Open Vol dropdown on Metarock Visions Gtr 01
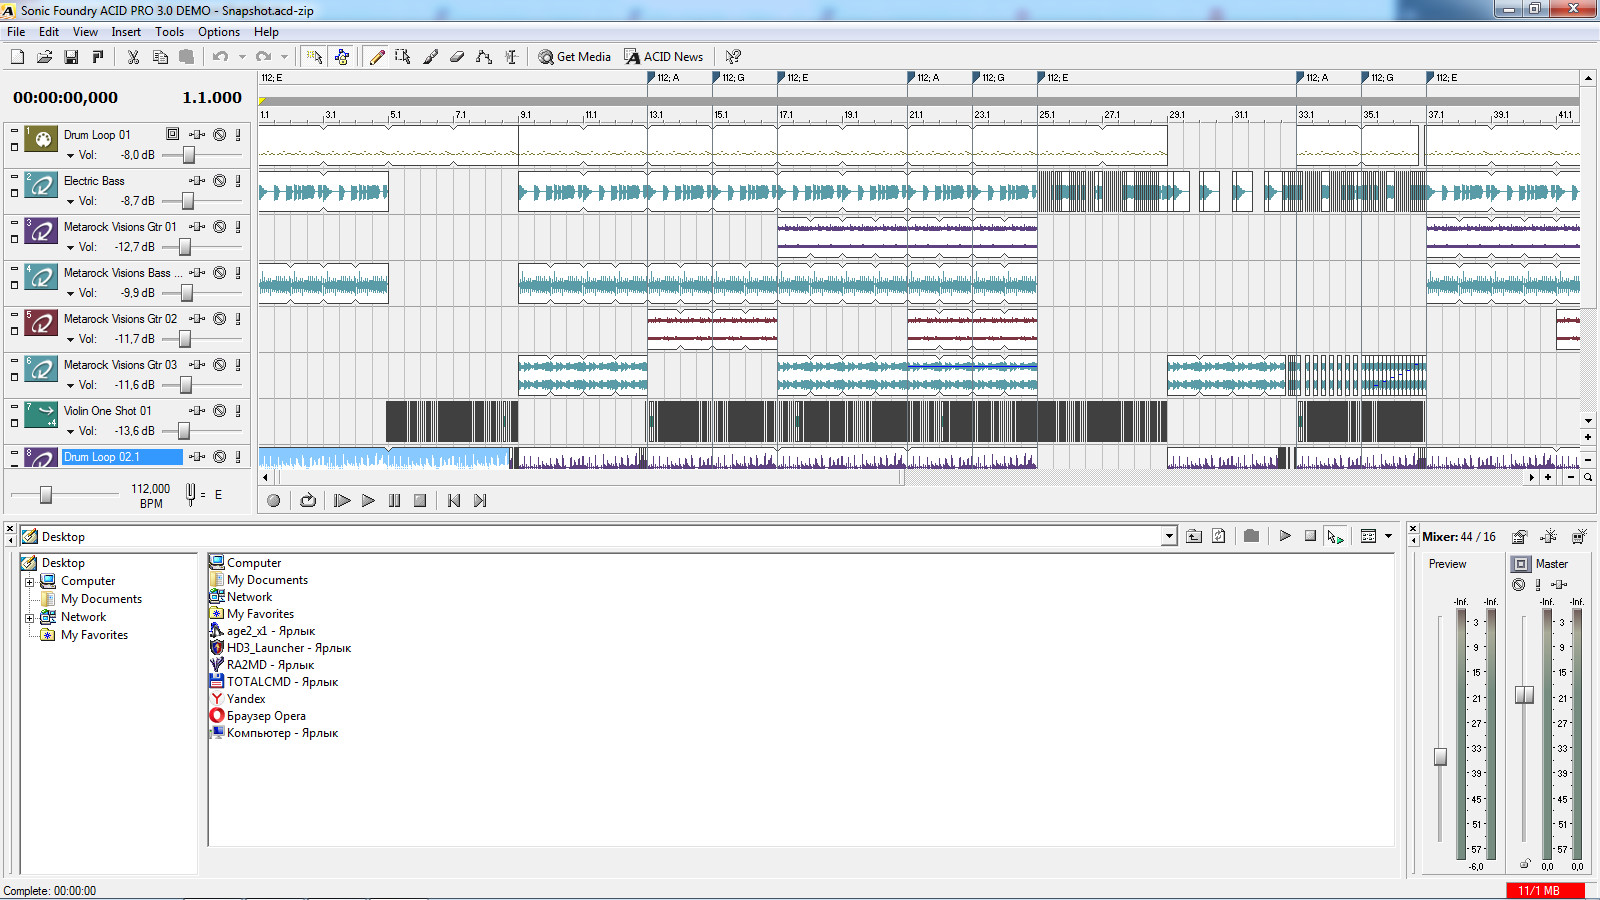 70,247
